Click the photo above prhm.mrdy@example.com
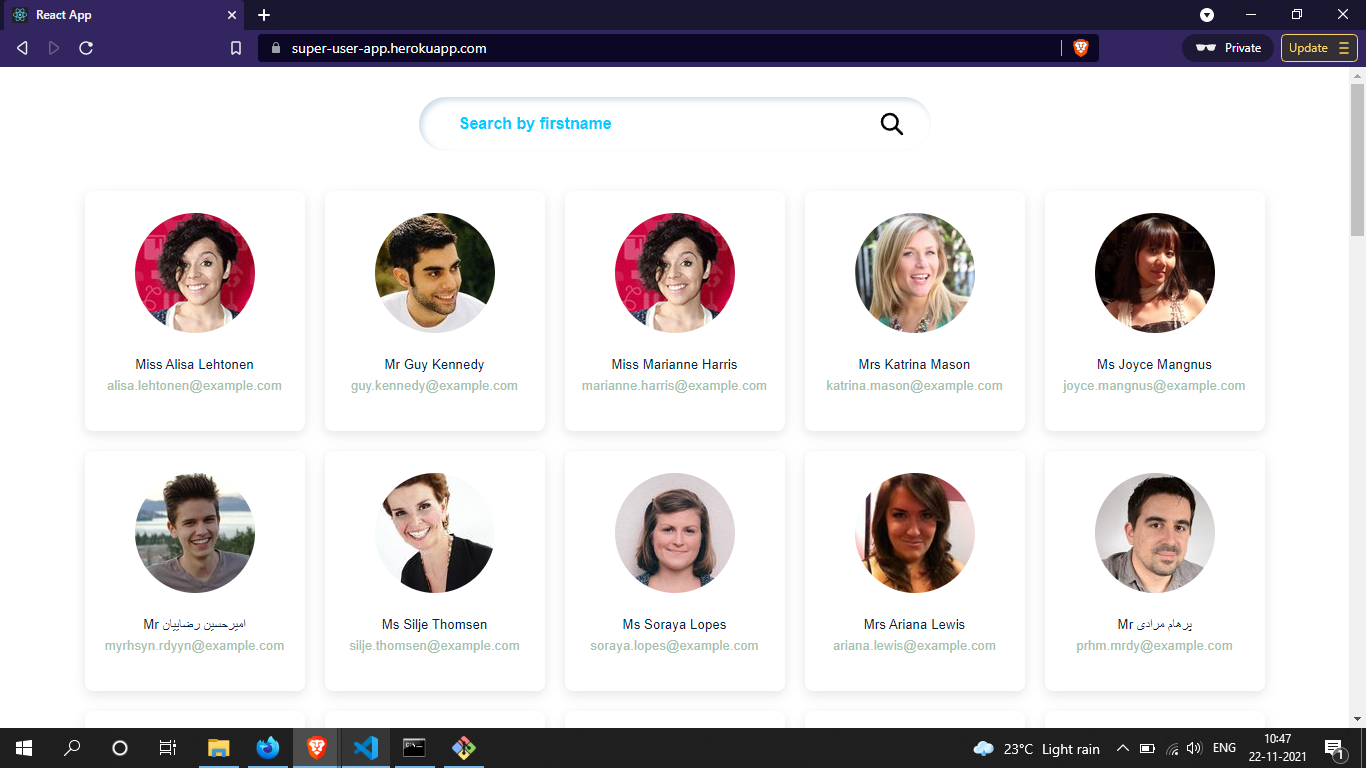Image resolution: width=1366 pixels, height=768 pixels. (x=1155, y=533)
